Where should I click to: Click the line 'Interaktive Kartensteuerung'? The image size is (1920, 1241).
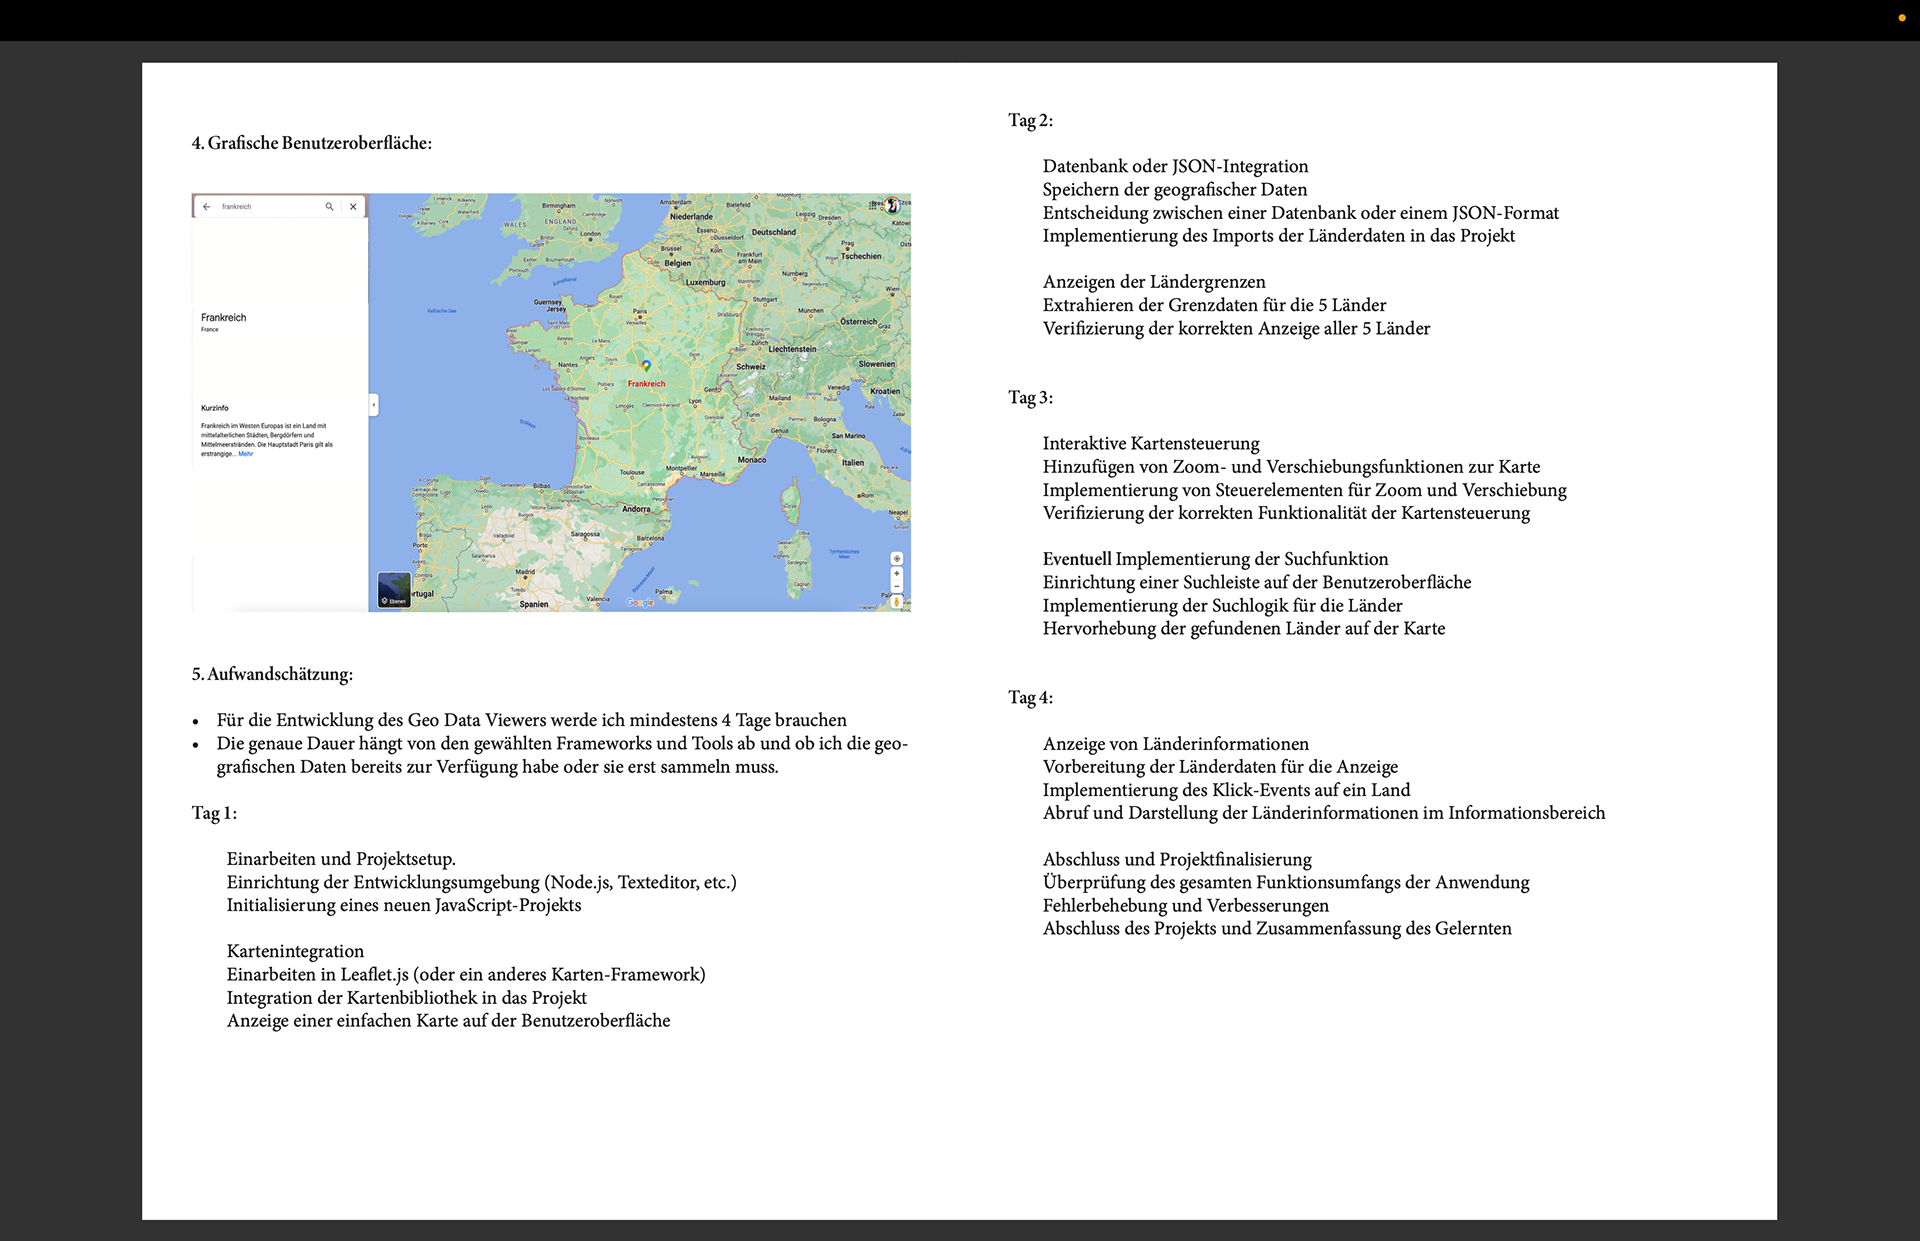click(1151, 443)
